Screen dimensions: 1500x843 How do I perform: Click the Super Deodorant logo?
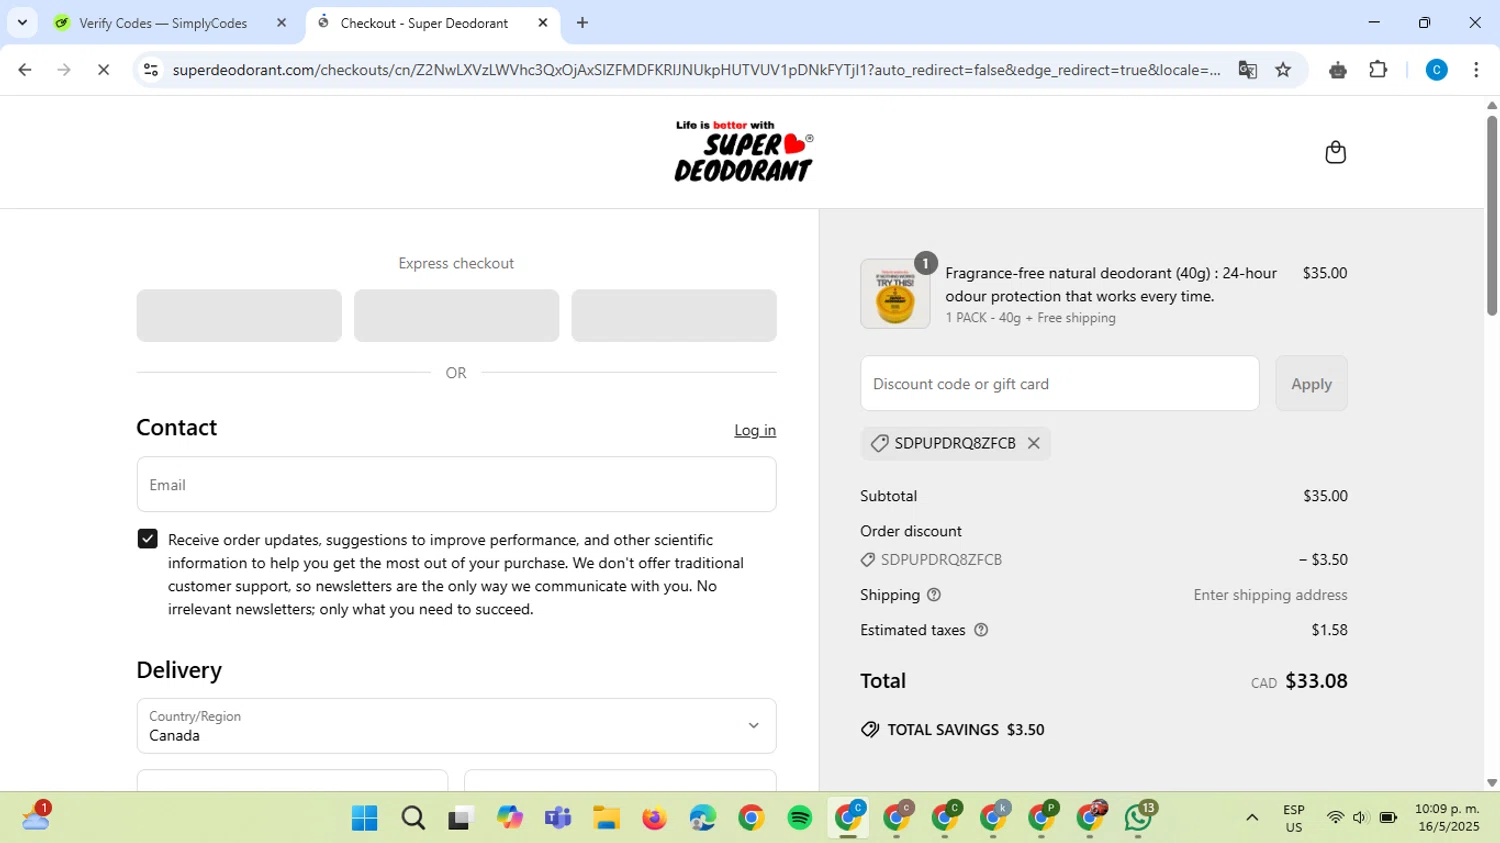(x=744, y=151)
